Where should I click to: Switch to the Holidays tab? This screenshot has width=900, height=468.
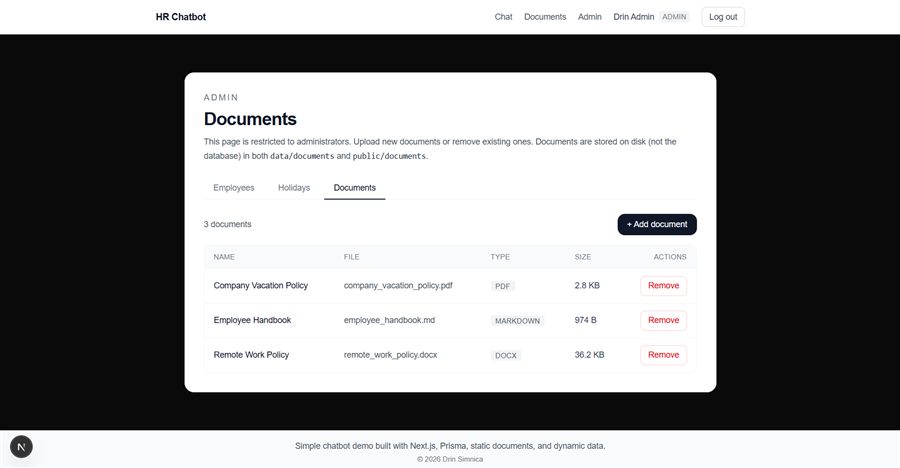pyautogui.click(x=294, y=188)
